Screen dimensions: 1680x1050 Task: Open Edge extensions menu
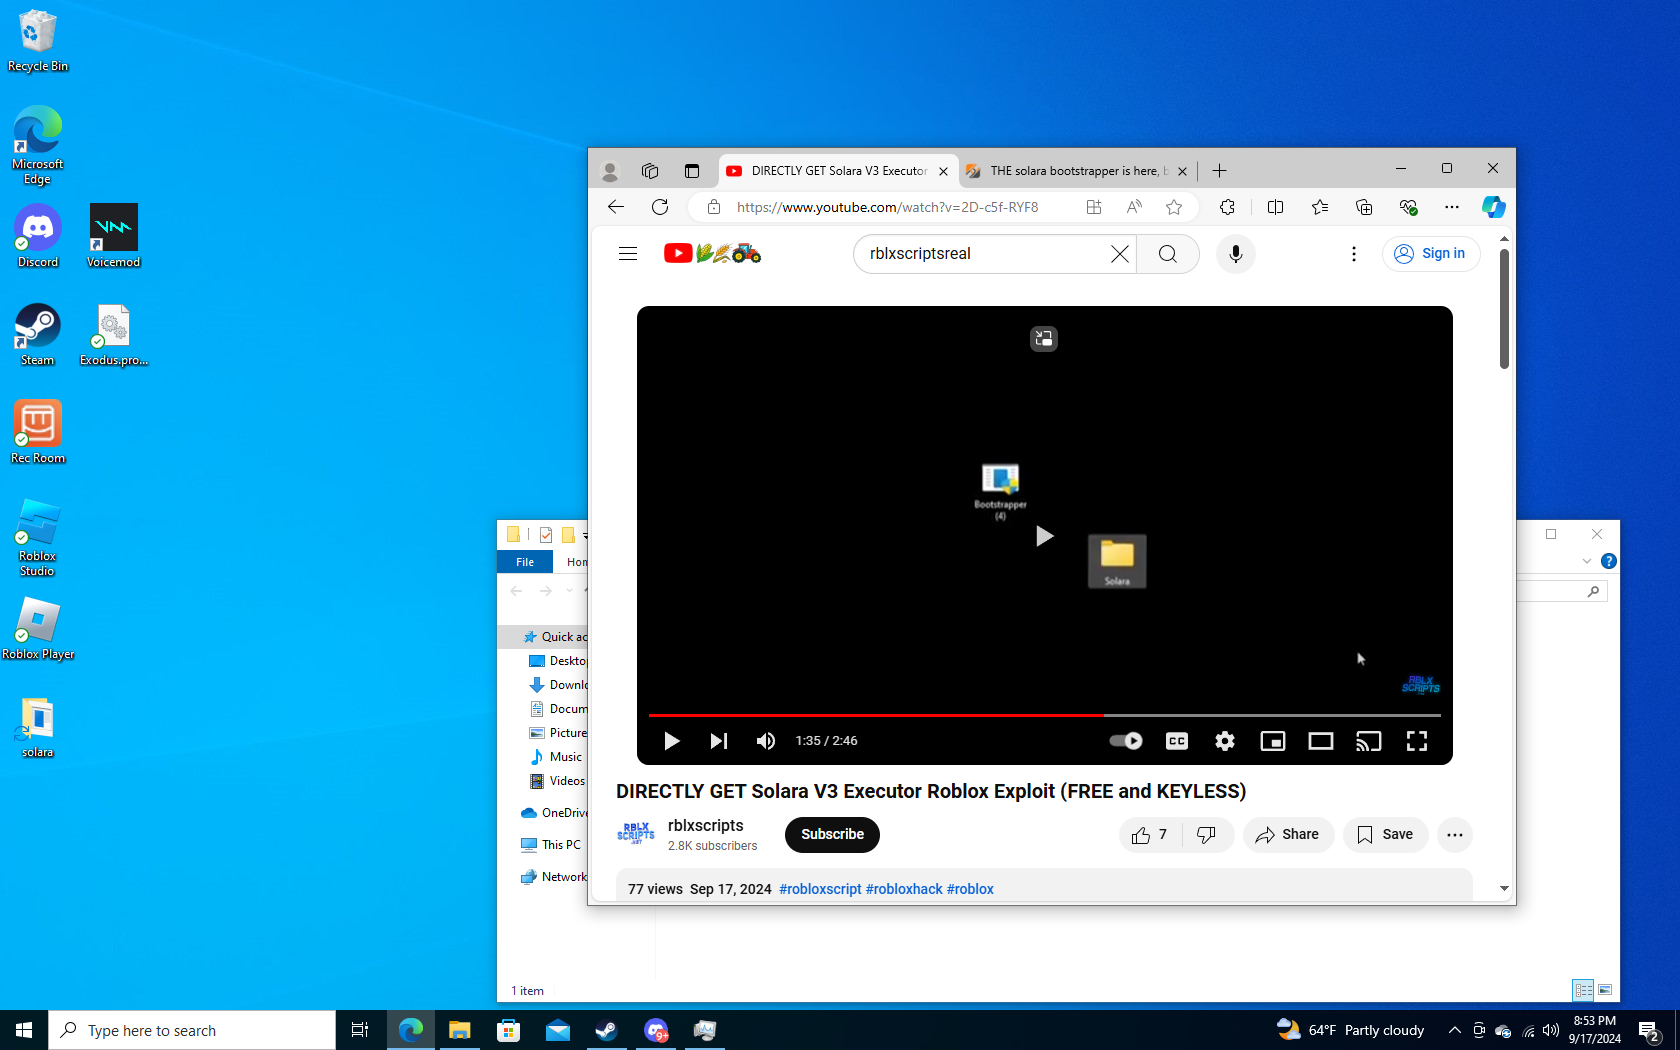click(1227, 207)
